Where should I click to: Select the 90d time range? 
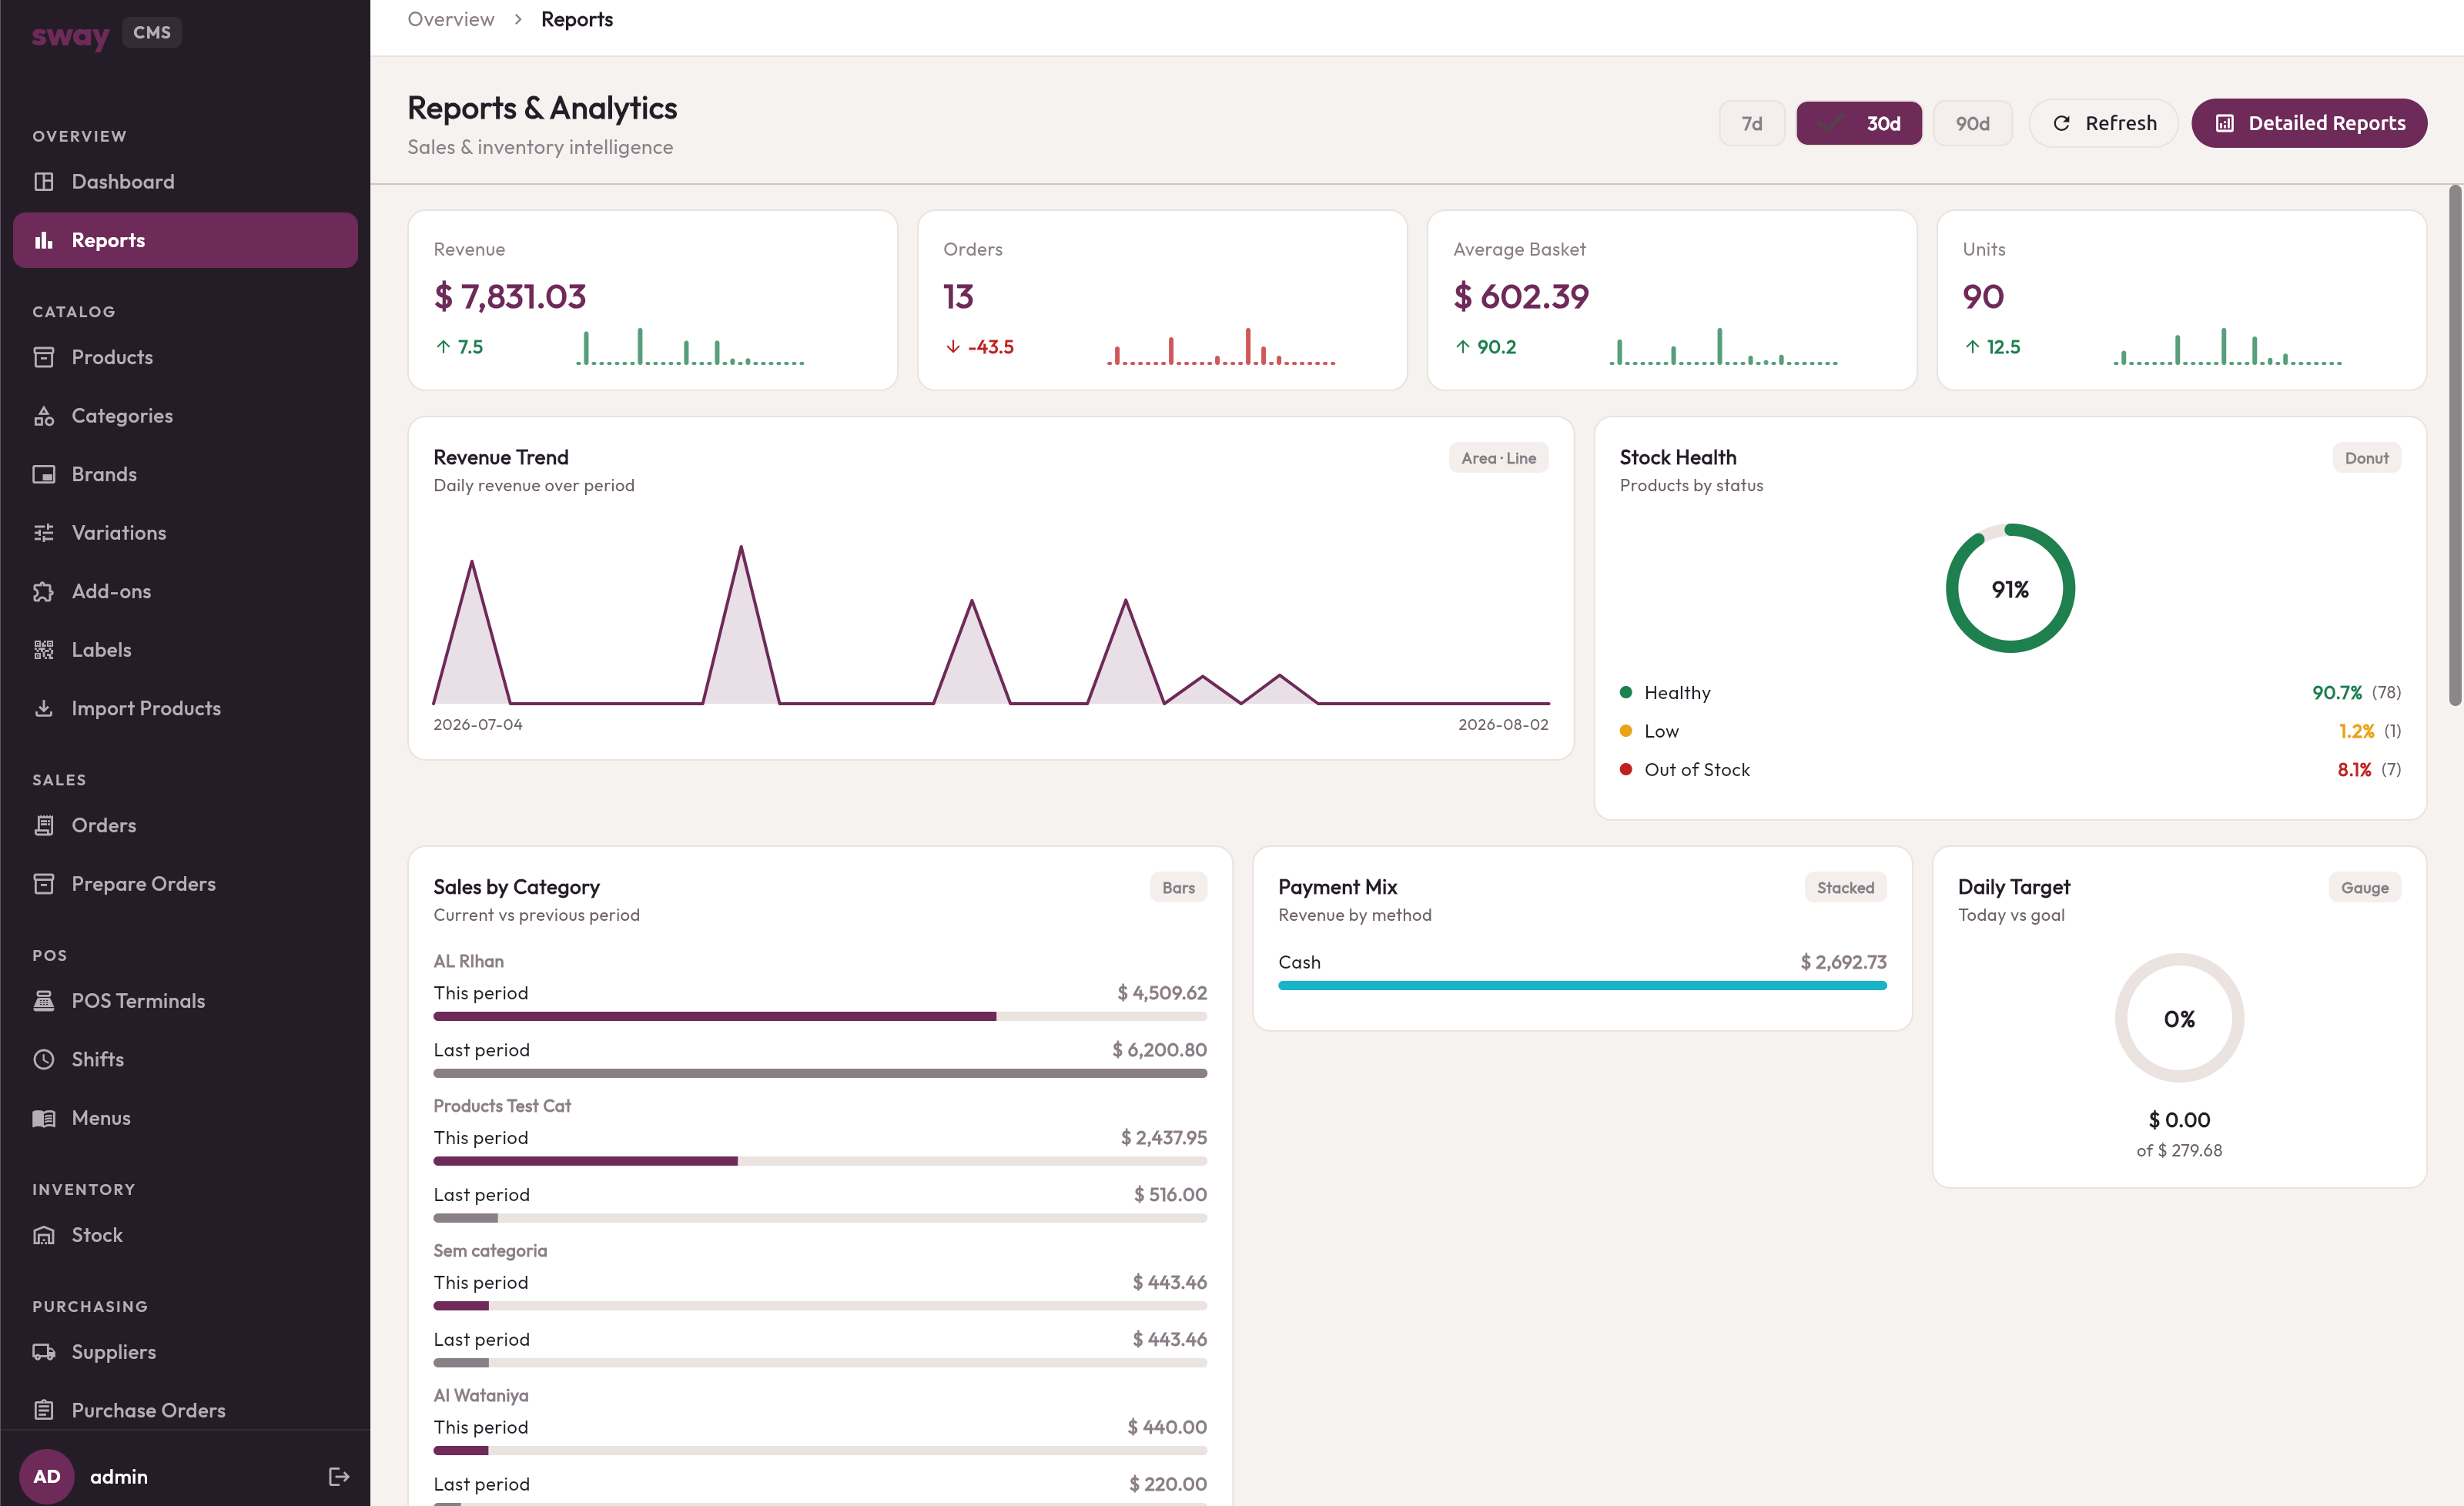tap(1972, 123)
